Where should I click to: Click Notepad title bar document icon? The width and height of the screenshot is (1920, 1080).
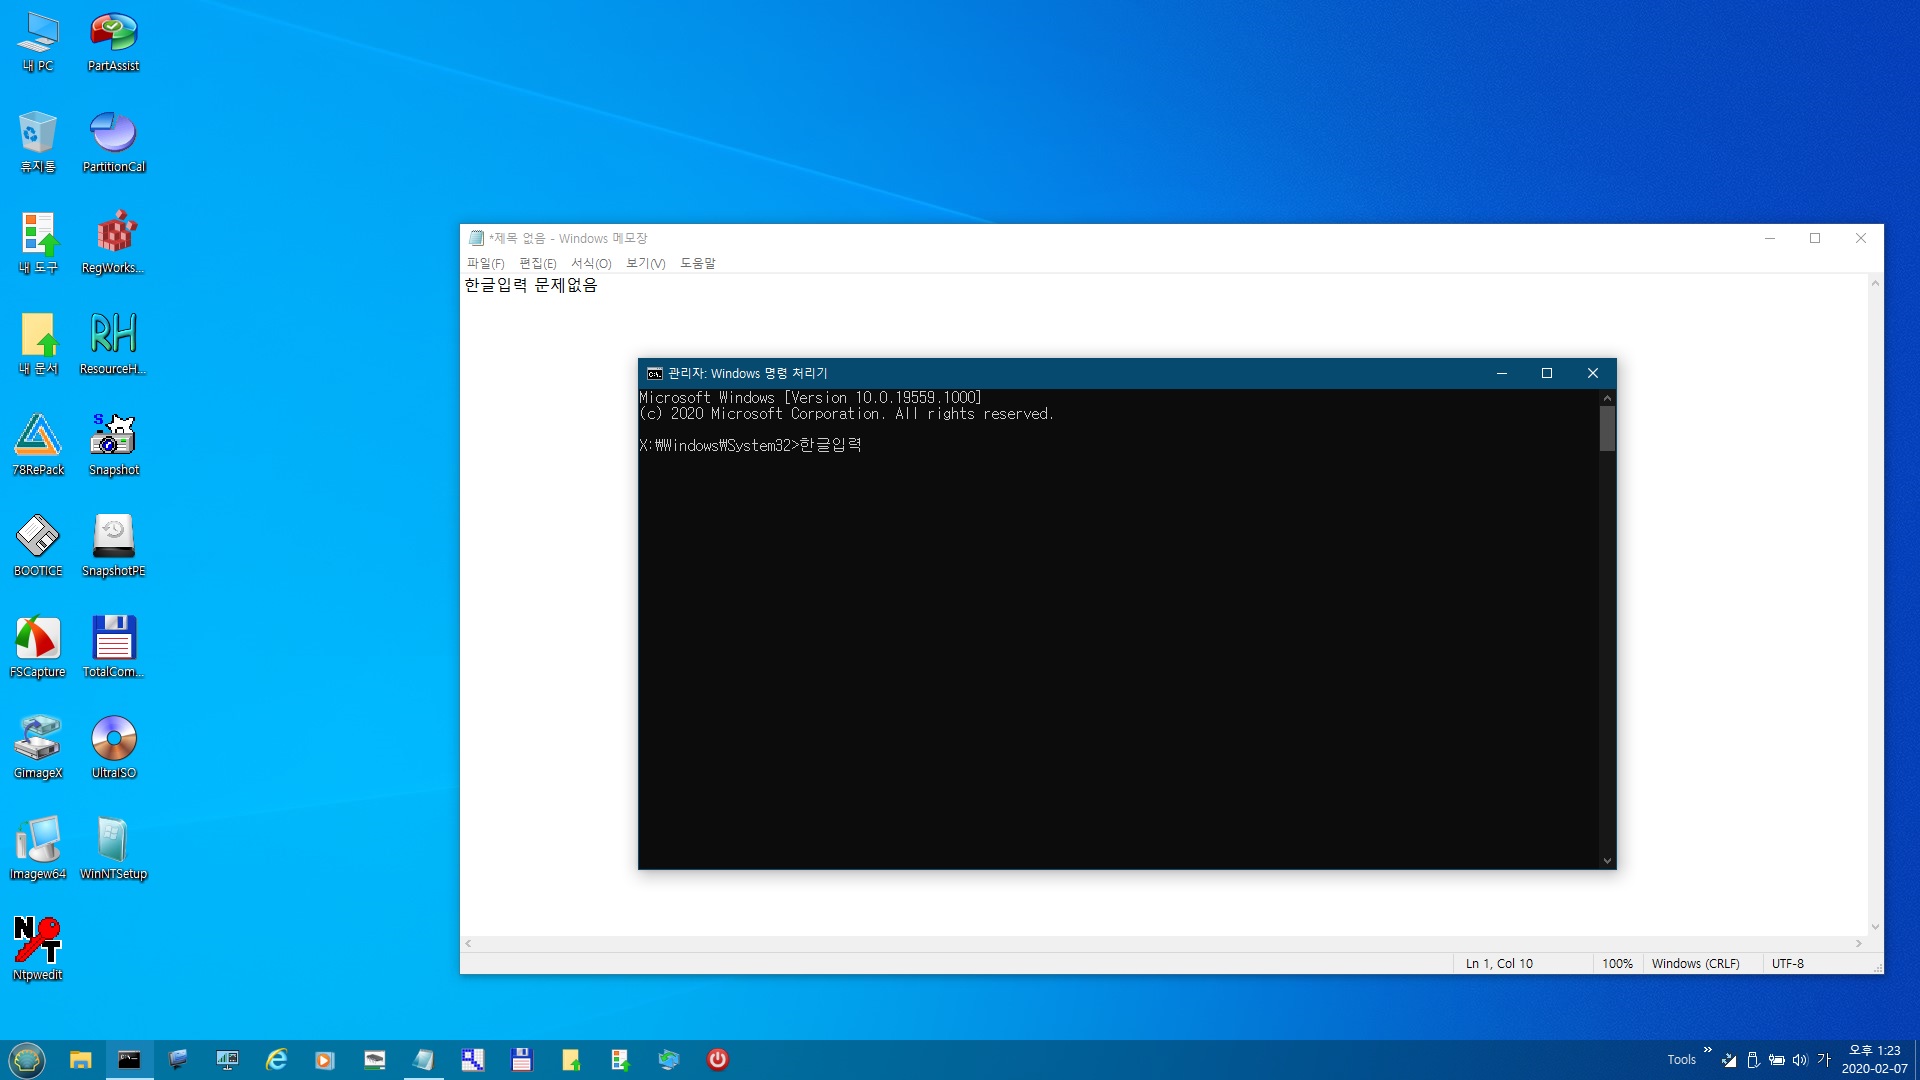tap(477, 238)
